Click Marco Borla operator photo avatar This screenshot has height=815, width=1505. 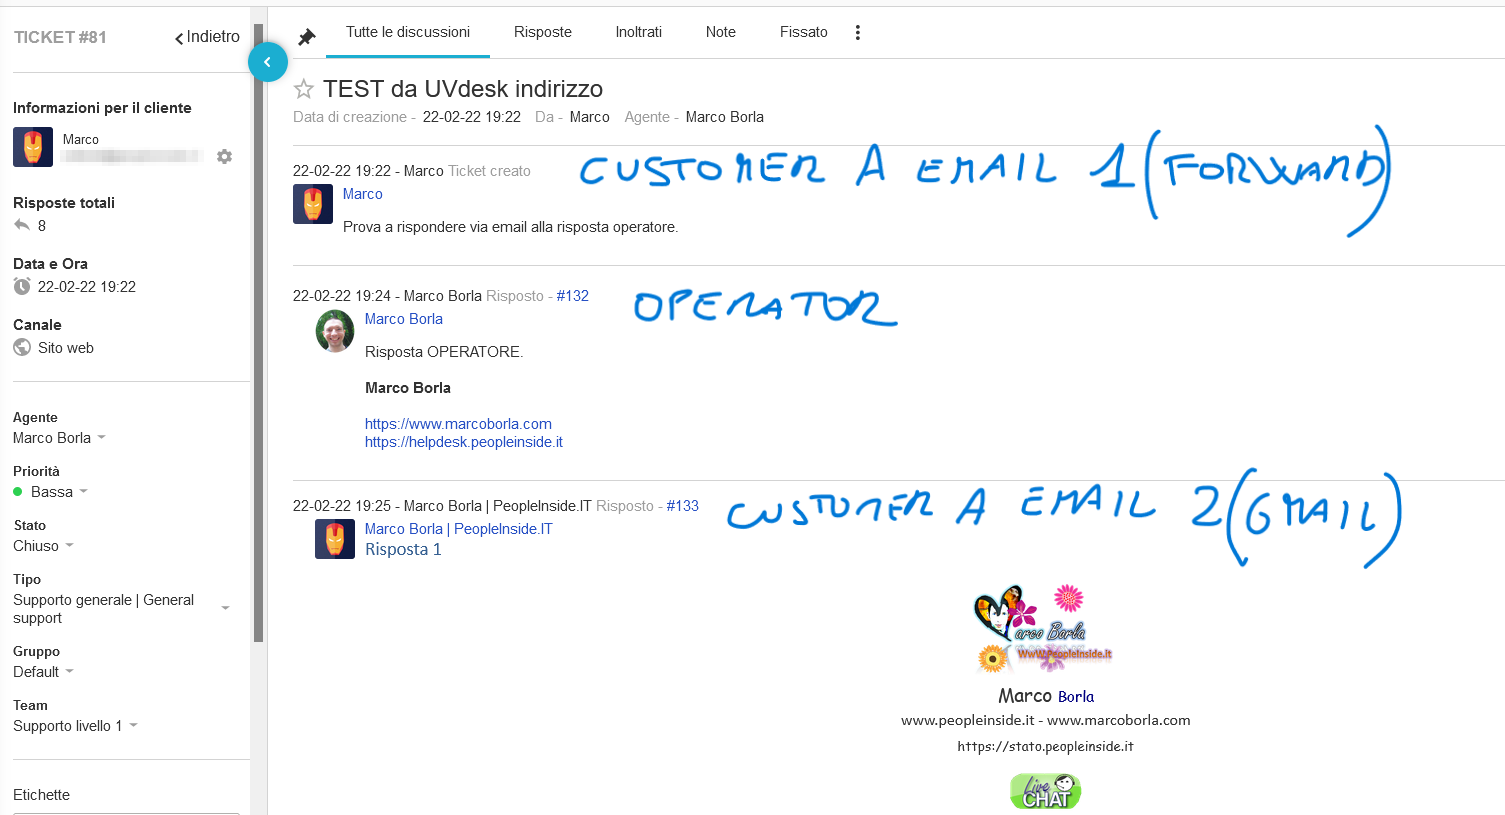point(335,331)
